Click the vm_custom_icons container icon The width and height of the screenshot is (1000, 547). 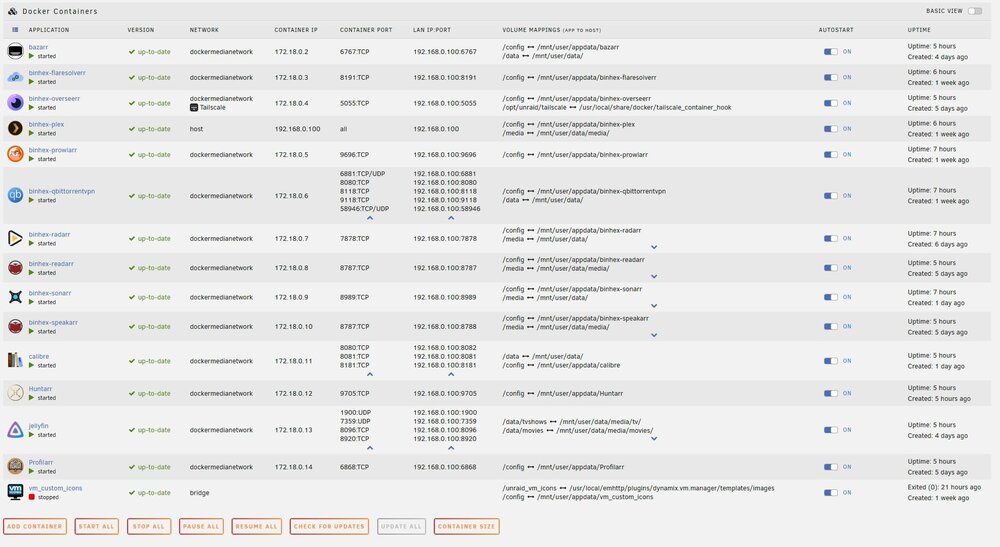click(x=15, y=492)
